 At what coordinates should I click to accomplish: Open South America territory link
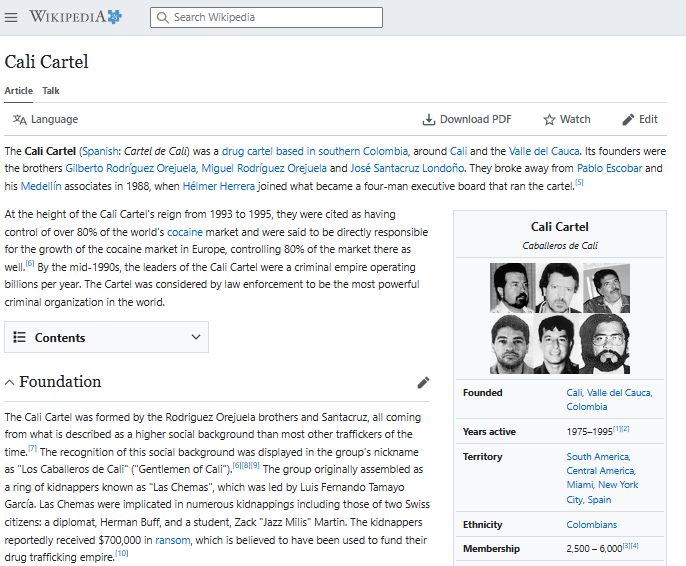(598, 457)
